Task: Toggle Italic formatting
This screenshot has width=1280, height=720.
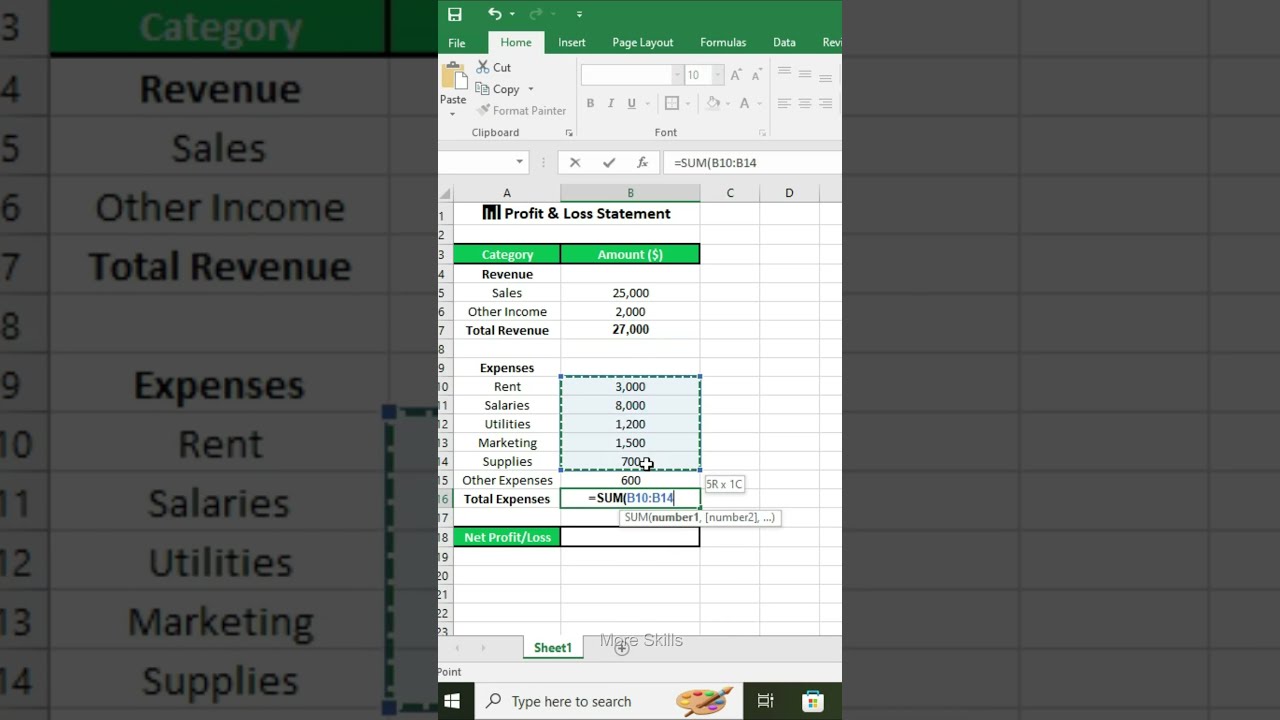Action: pyautogui.click(x=610, y=103)
